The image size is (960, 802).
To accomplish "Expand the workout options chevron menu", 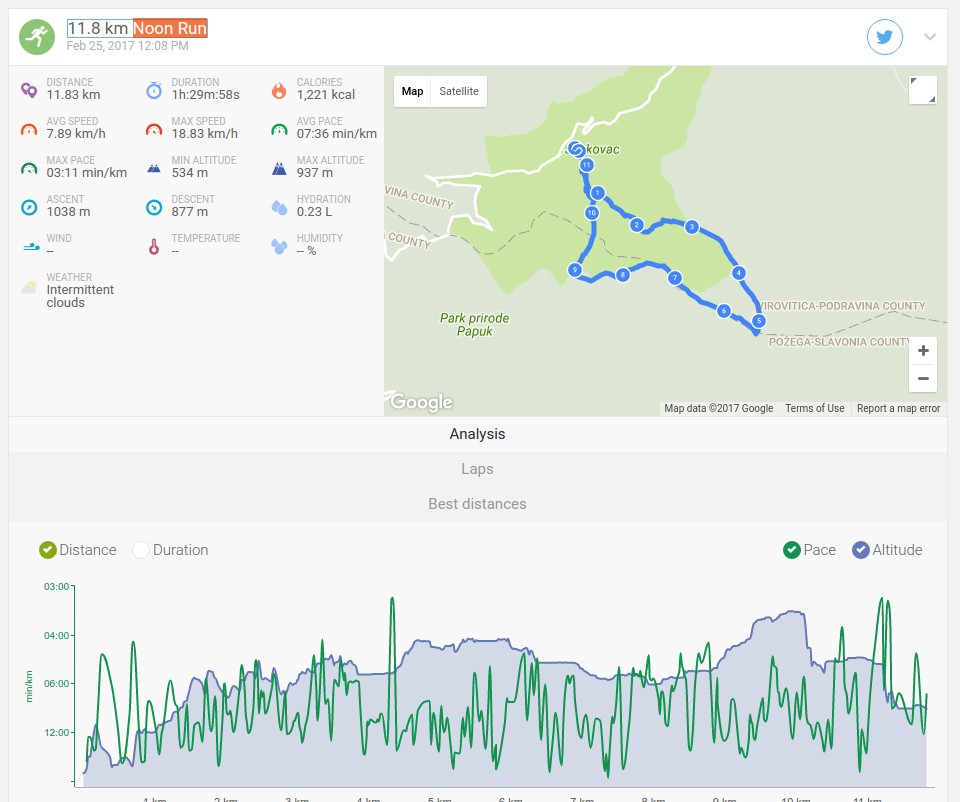I will click(930, 37).
